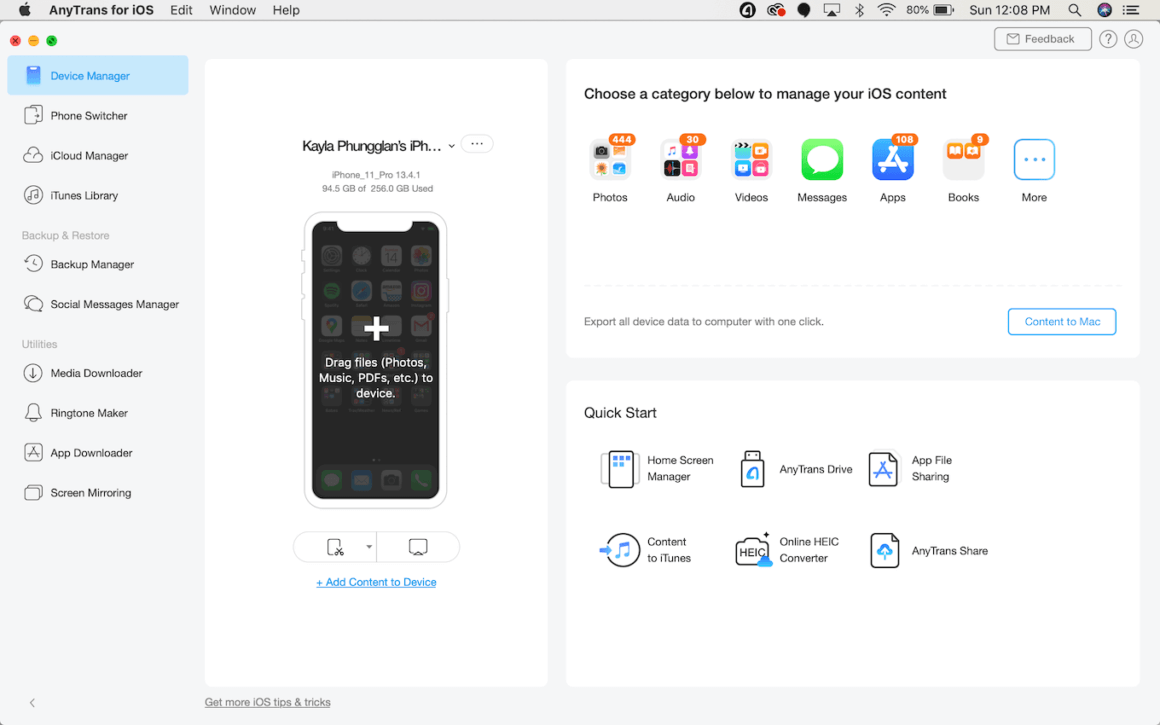Open the Videos category
1160x725 pixels.
coord(751,158)
